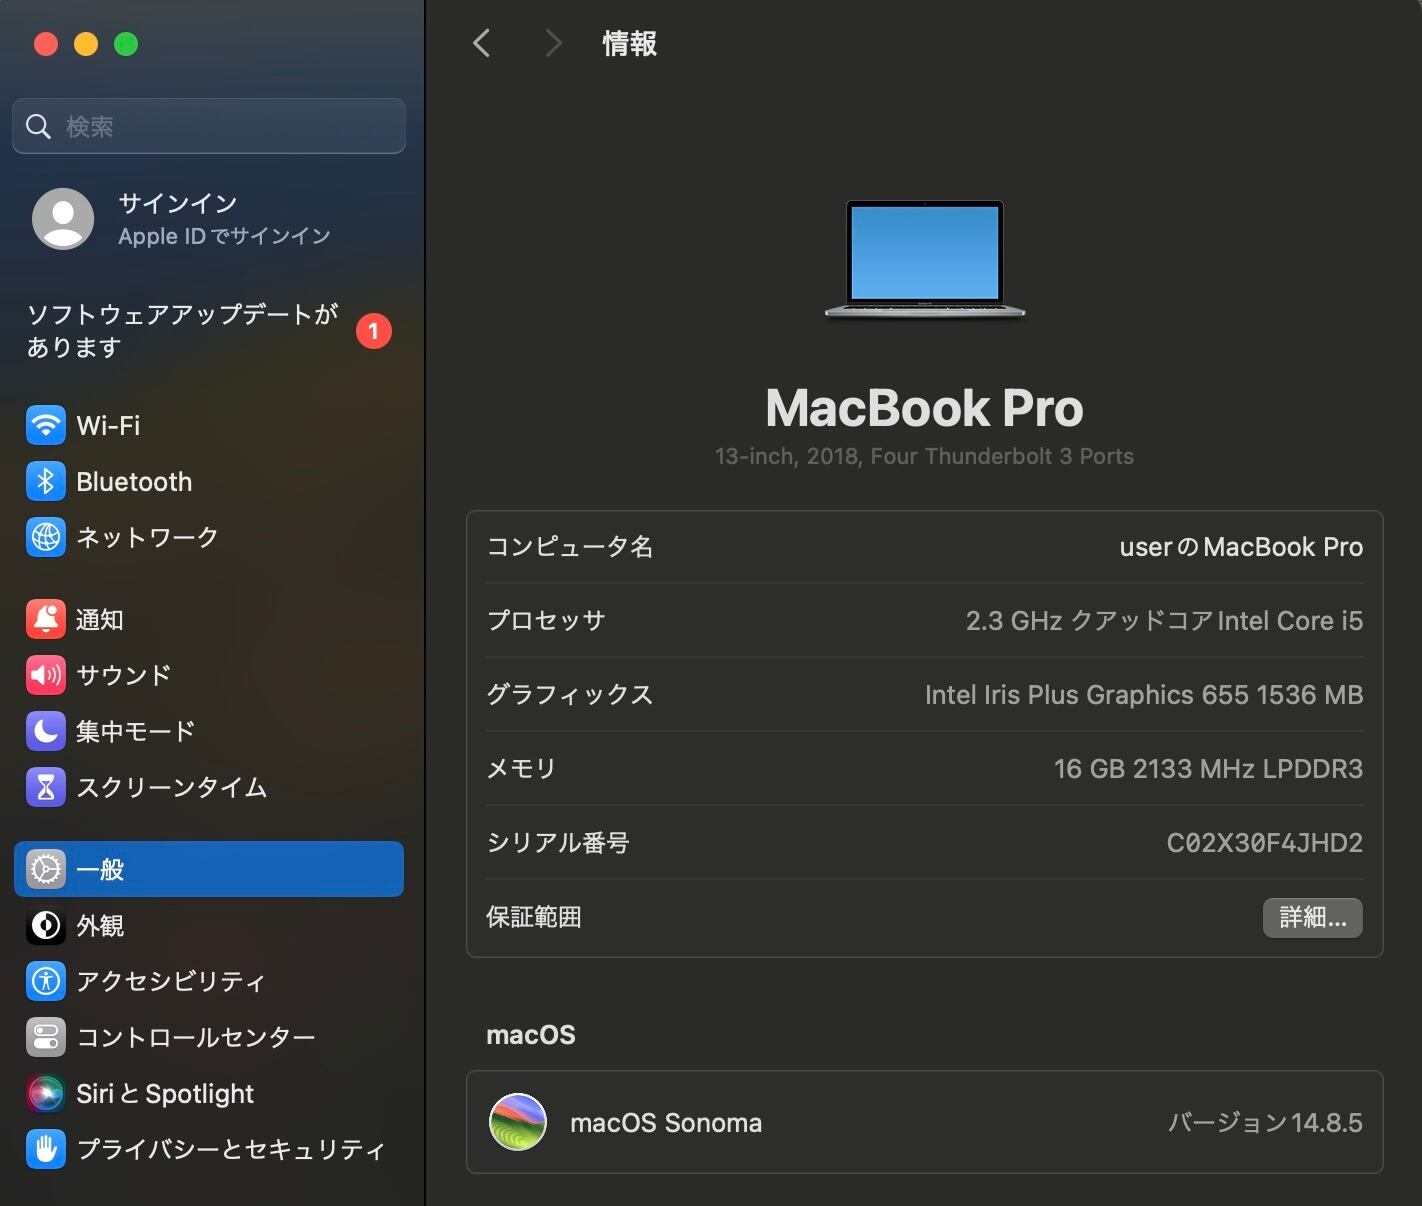Screen dimensions: 1422x1206
Task: Click the 13-inch, 2018 model description
Action: tap(925, 456)
